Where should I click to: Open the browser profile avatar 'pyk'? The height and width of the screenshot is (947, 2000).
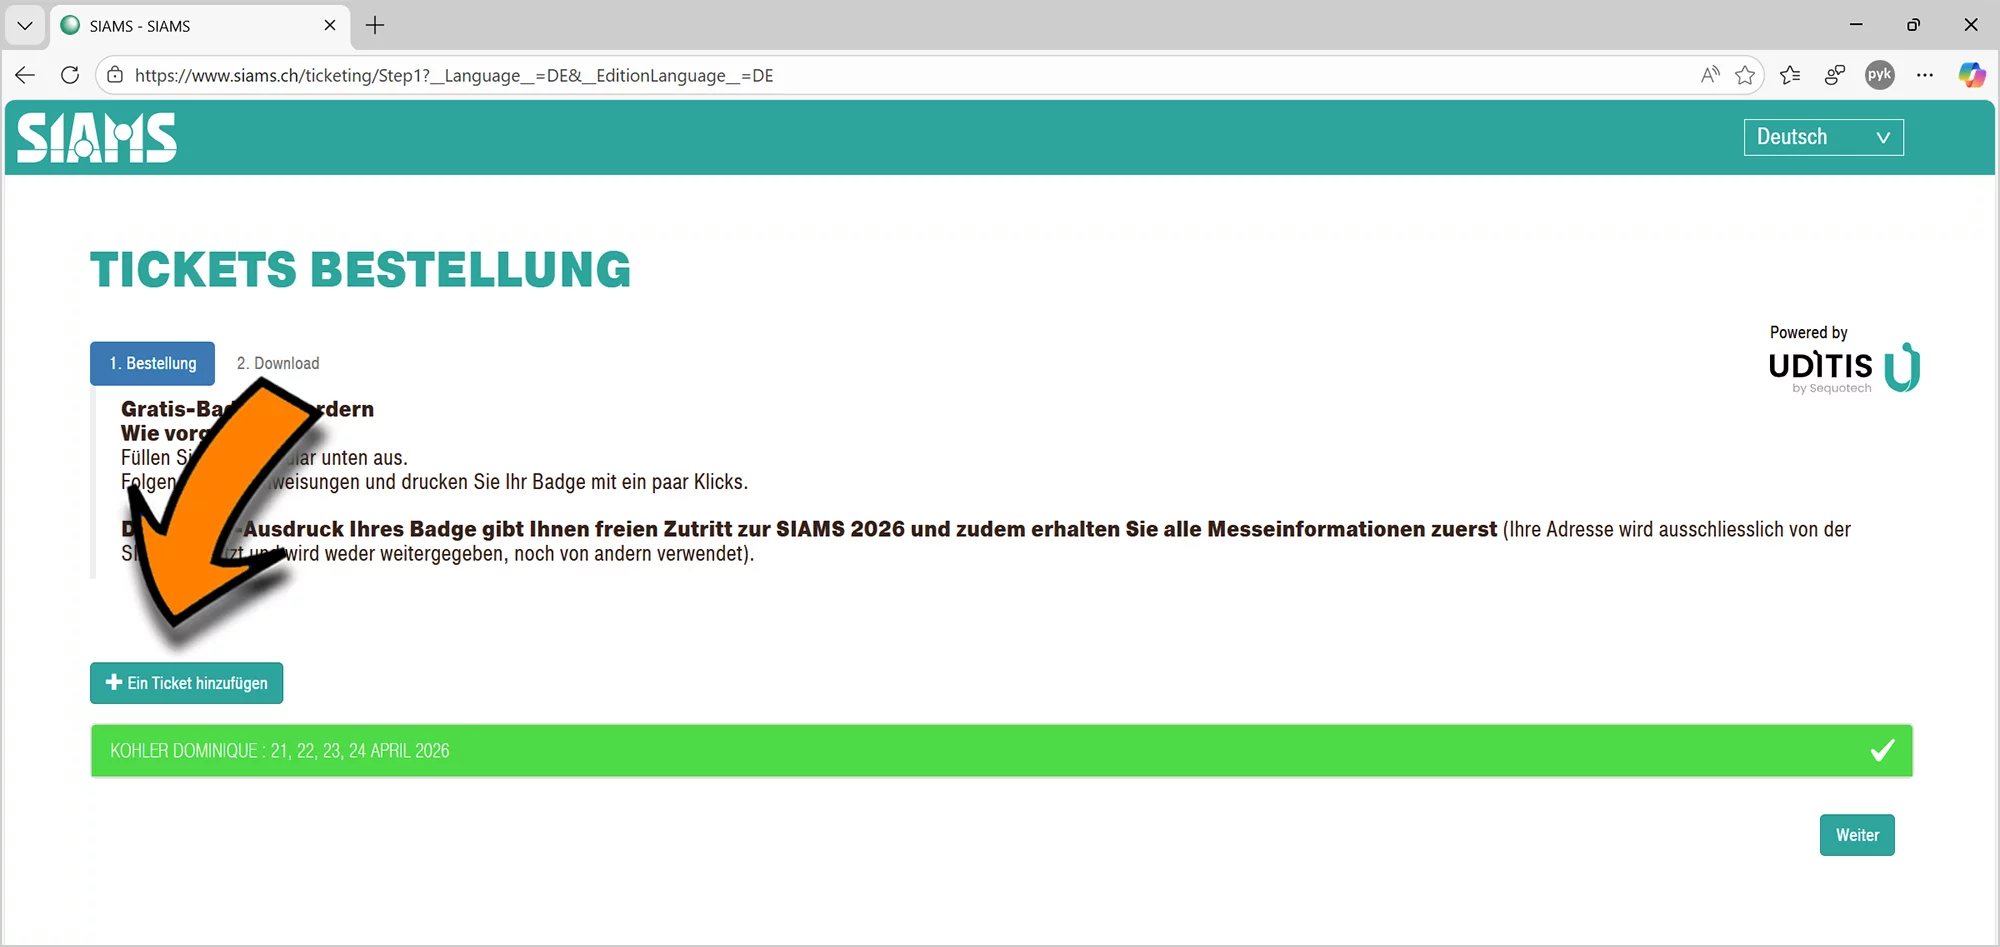pyautogui.click(x=1879, y=75)
